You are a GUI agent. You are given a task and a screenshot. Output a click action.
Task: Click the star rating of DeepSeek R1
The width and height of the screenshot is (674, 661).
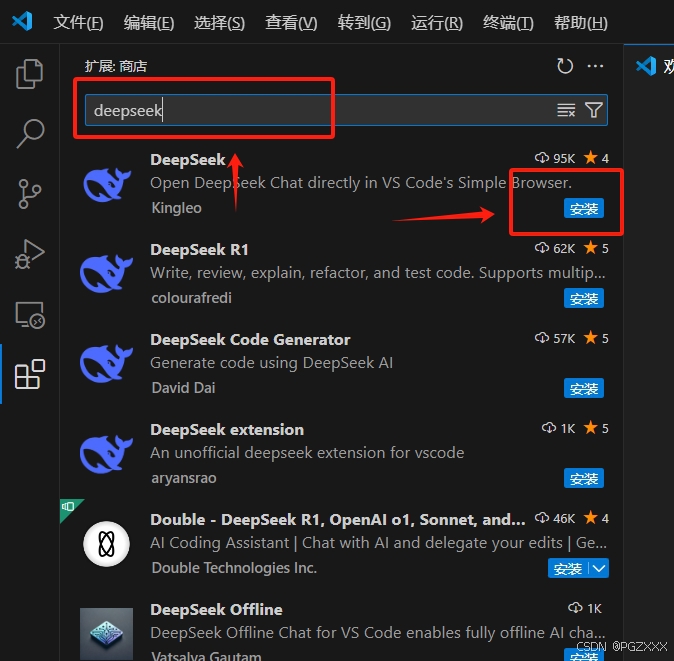596,248
